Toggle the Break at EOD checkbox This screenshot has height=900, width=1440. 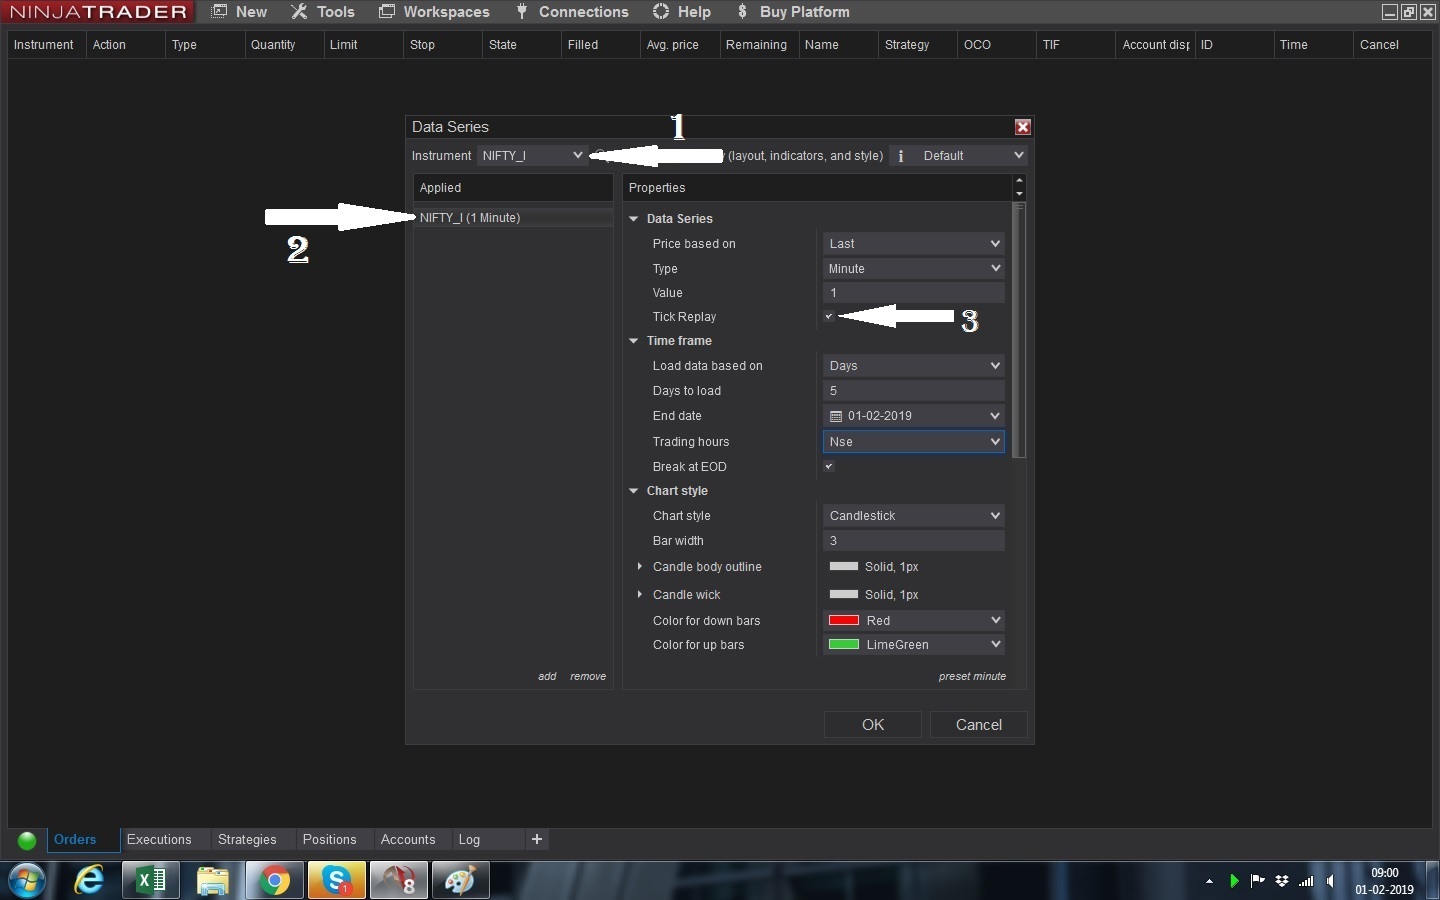[x=829, y=467]
